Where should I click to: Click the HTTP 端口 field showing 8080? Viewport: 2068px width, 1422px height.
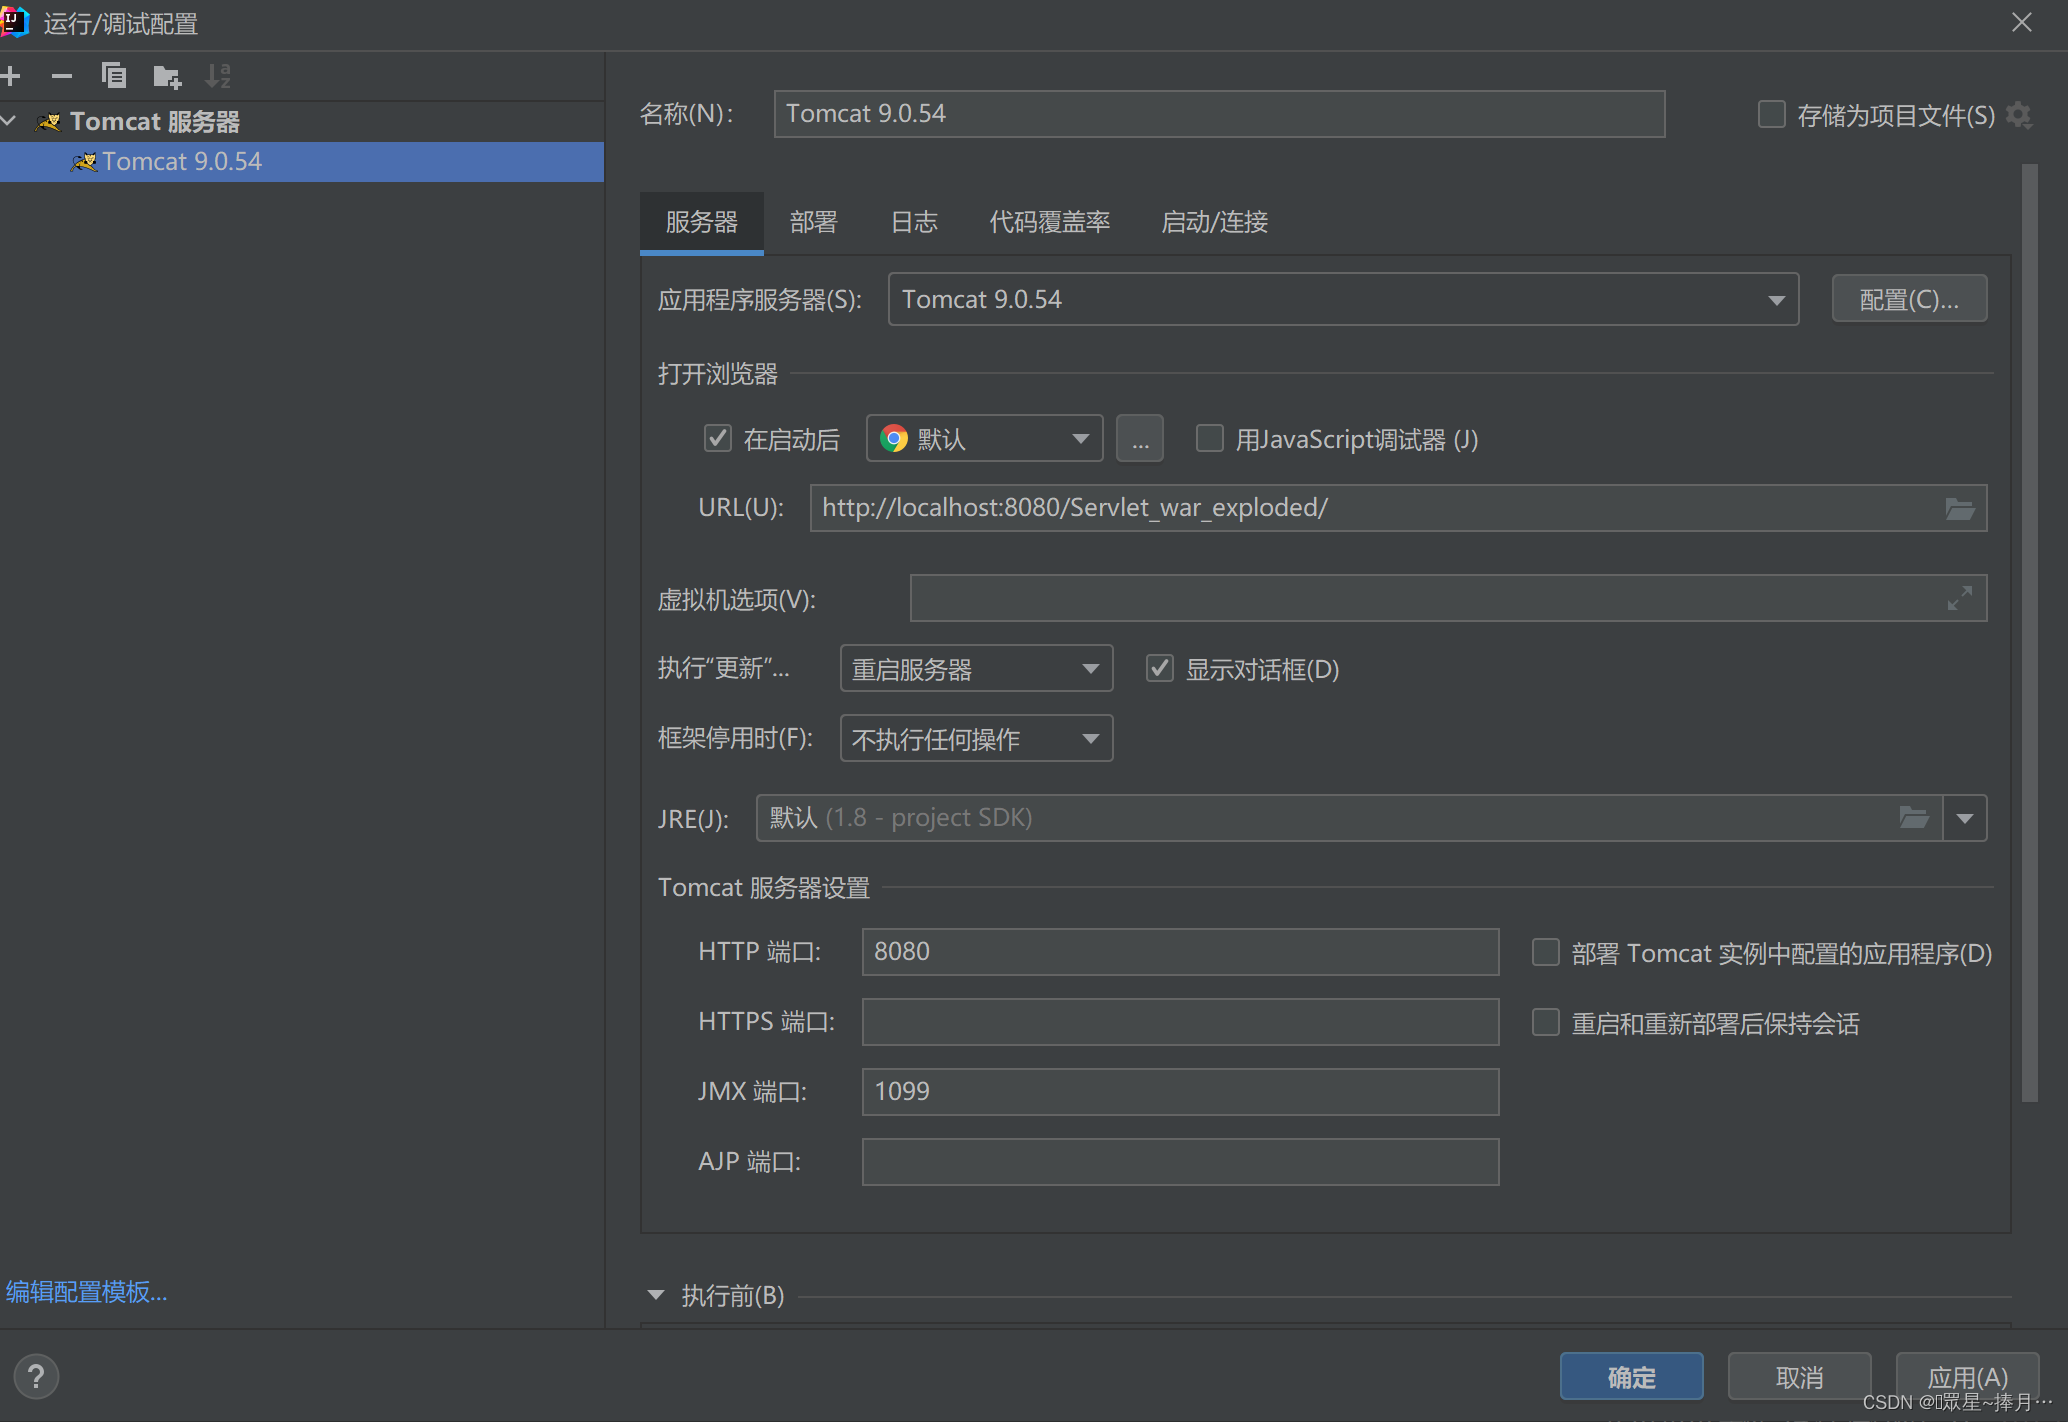tap(1180, 952)
